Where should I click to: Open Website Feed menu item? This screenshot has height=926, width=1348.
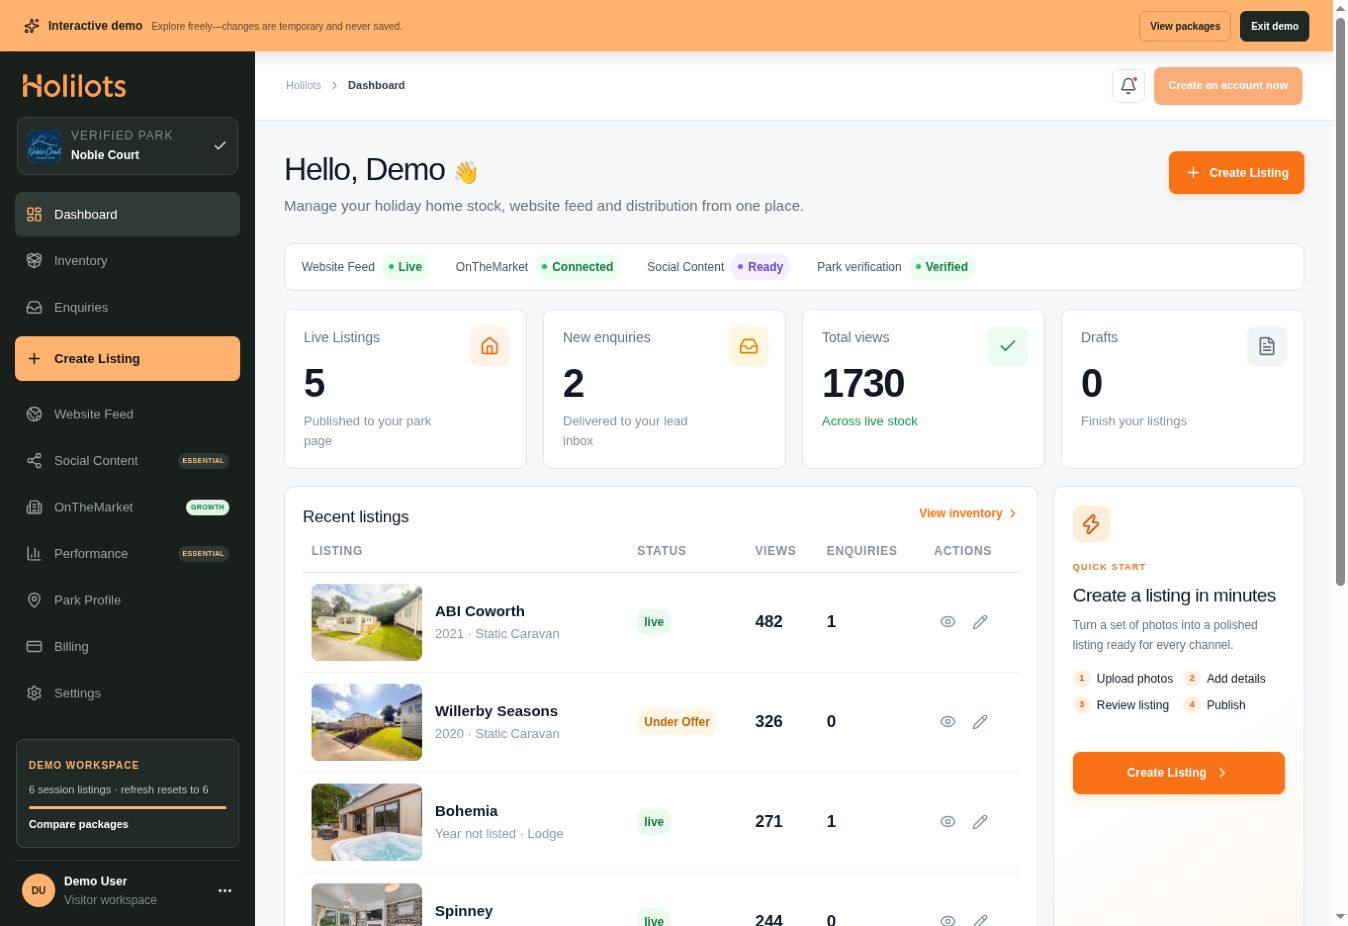coord(127,414)
